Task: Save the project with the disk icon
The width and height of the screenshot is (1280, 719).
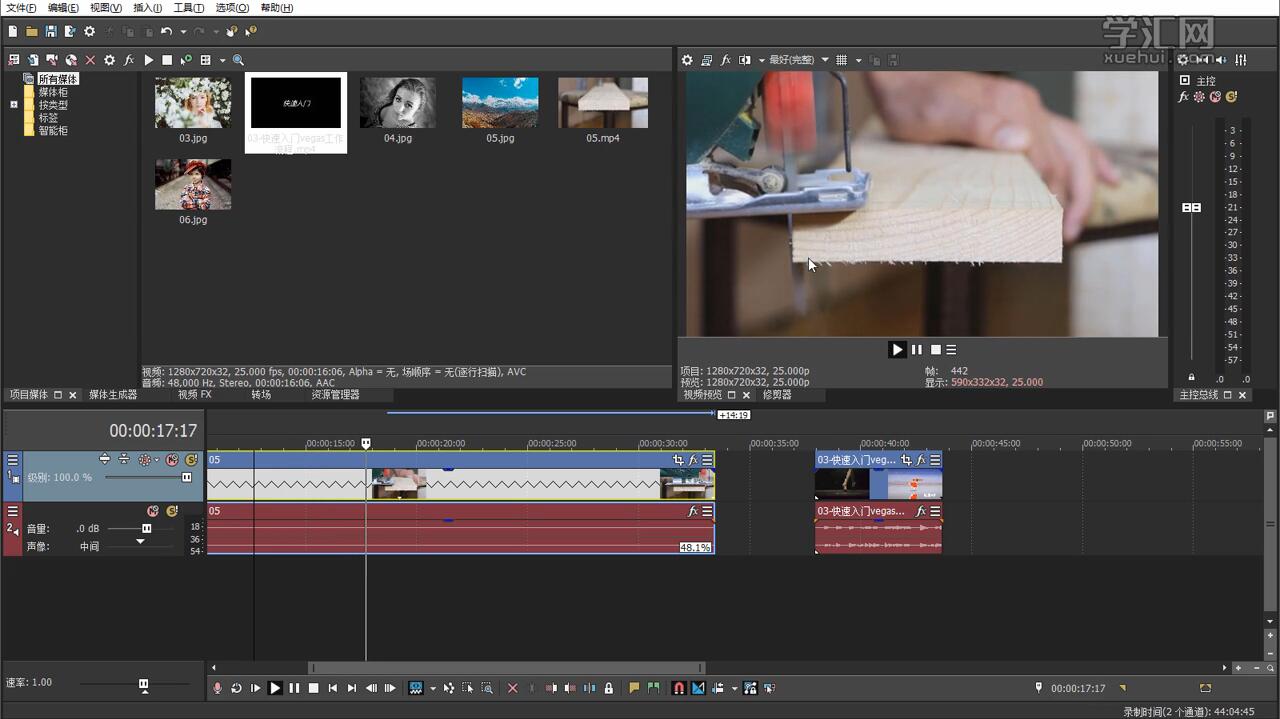Action: 51,32
